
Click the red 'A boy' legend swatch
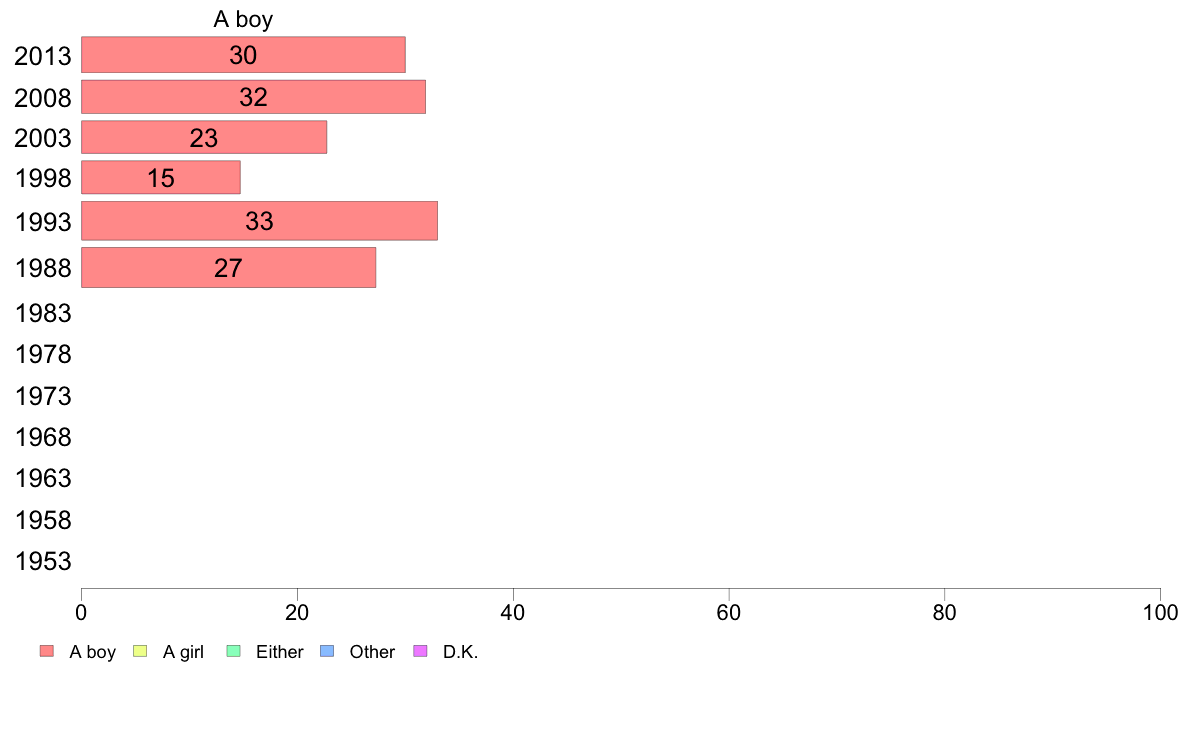47,651
